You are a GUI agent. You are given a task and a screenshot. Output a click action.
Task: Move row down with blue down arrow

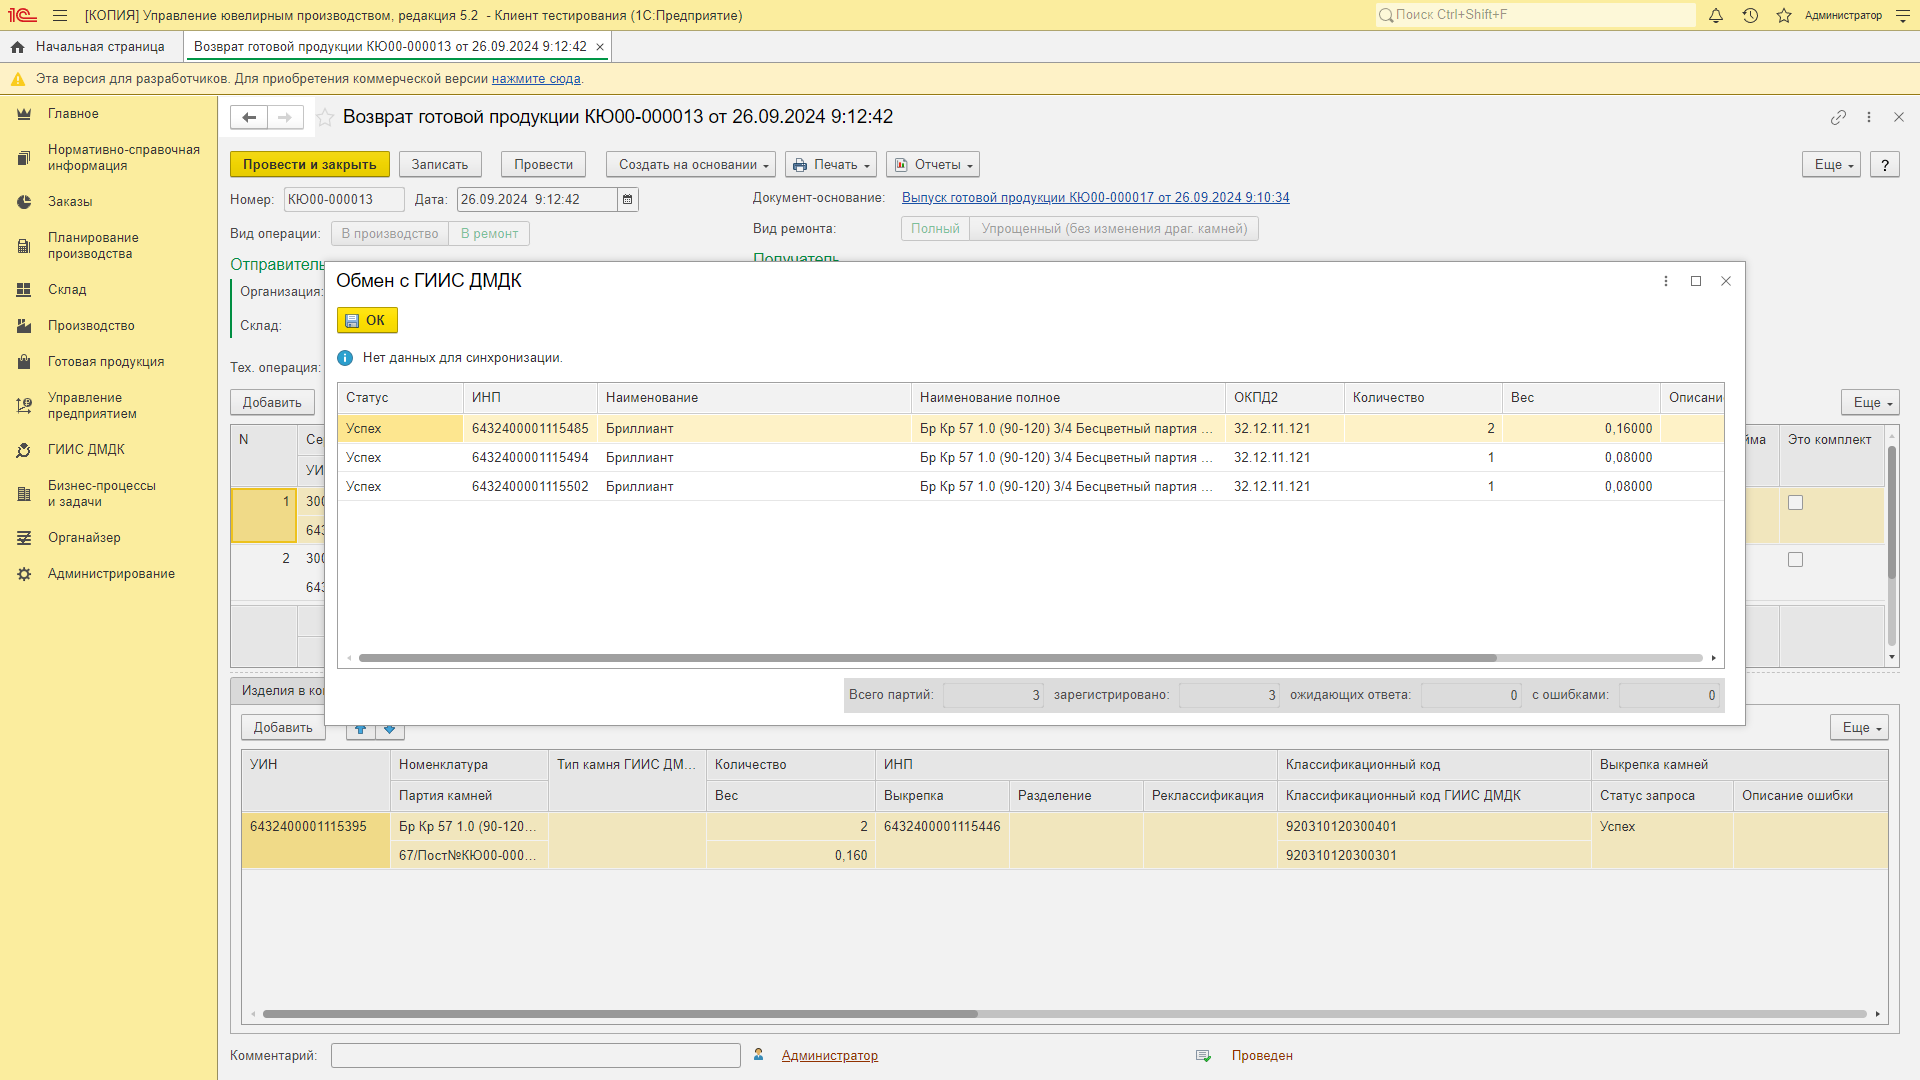(x=390, y=730)
